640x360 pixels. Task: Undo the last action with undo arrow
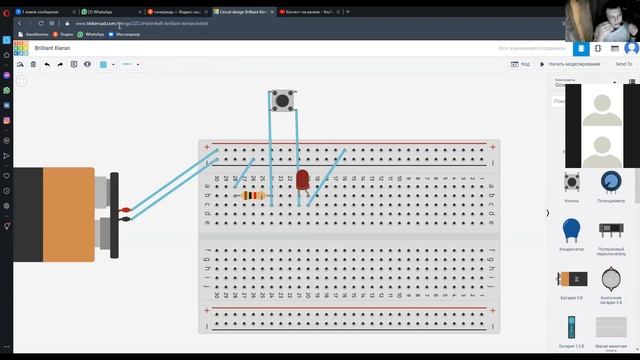click(47, 64)
